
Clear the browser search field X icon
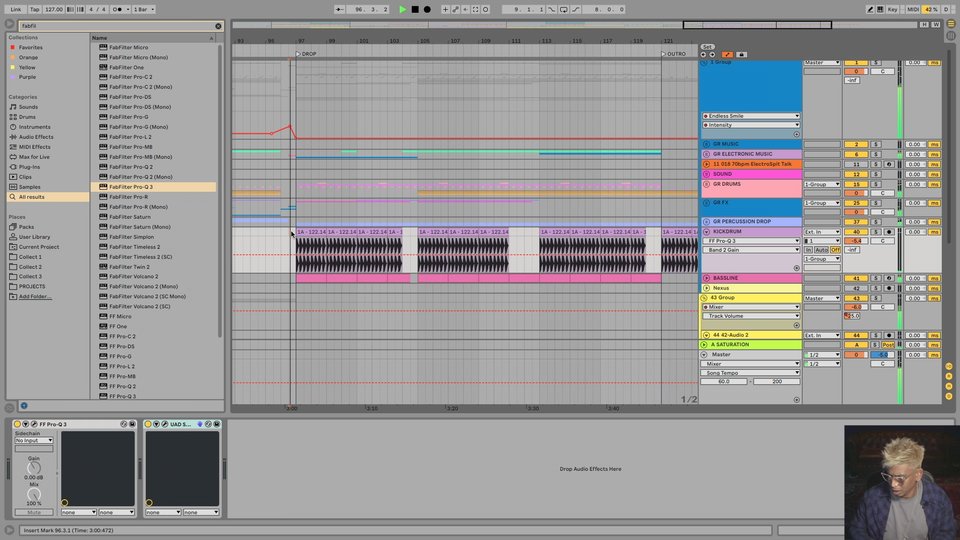click(219, 26)
